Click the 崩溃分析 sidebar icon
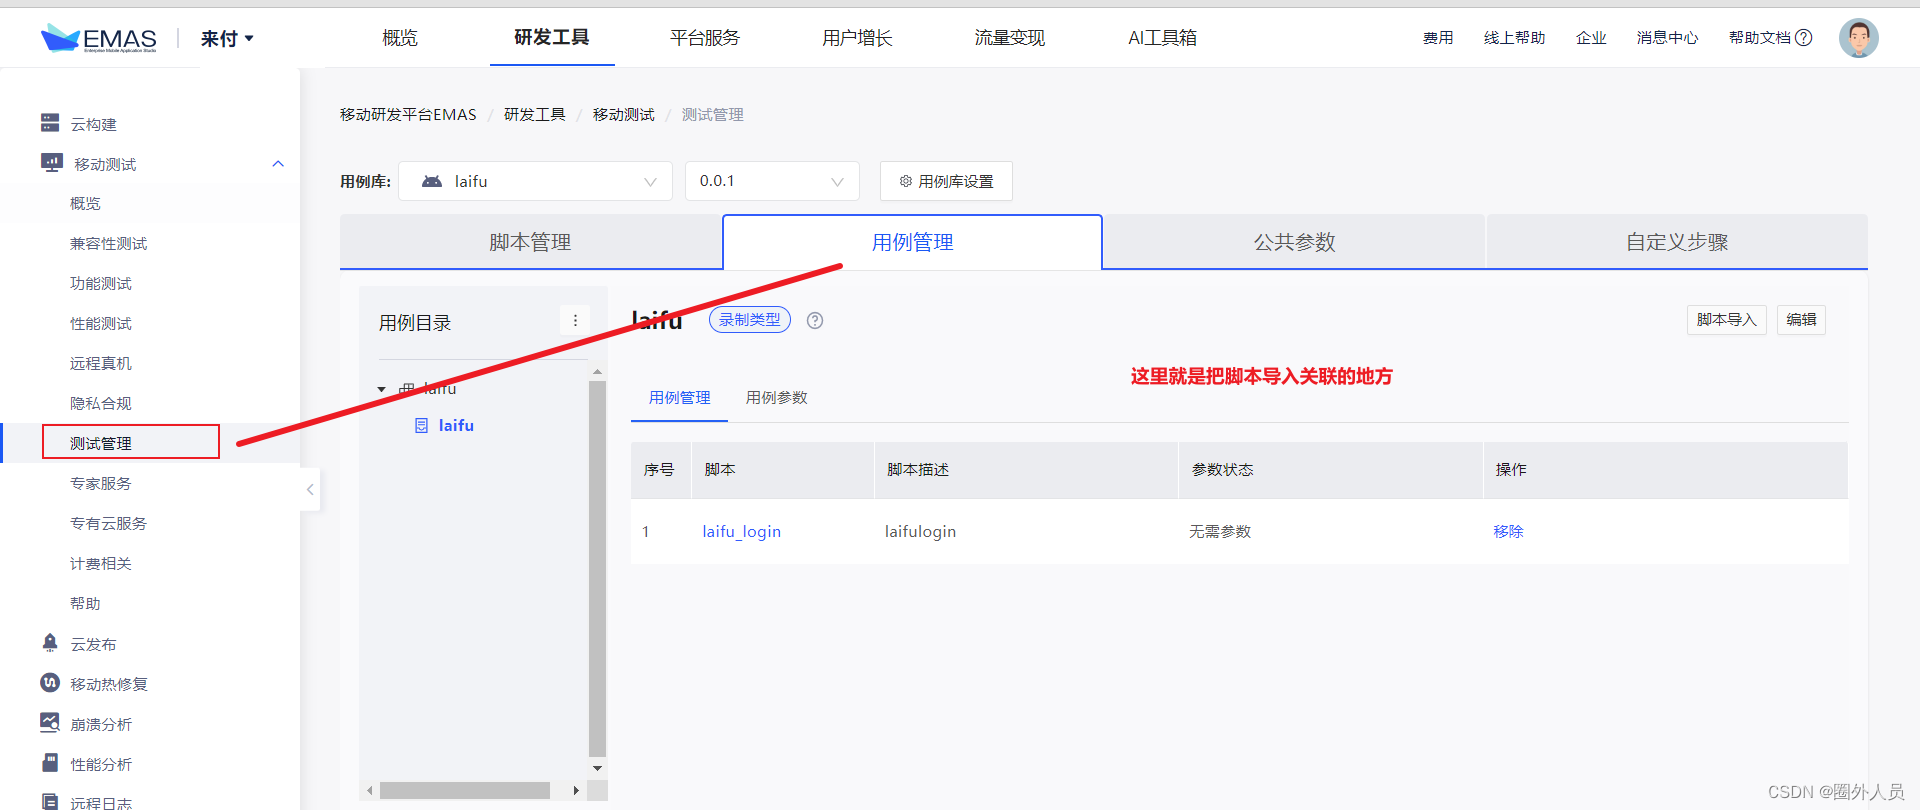The image size is (1920, 810). pos(50,722)
